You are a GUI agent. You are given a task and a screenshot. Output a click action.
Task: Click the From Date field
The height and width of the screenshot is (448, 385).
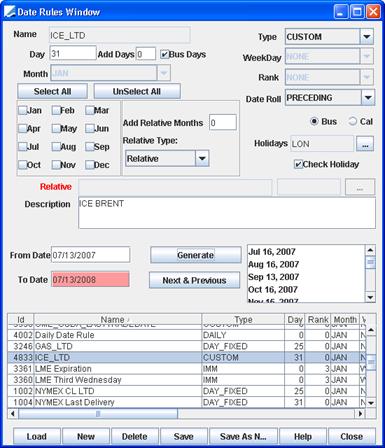click(x=90, y=255)
